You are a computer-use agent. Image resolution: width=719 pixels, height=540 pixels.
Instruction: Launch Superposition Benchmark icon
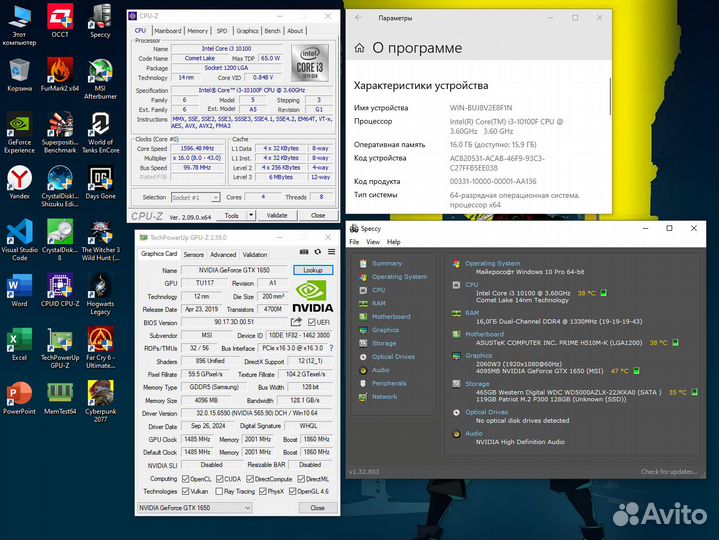[x=60, y=133]
